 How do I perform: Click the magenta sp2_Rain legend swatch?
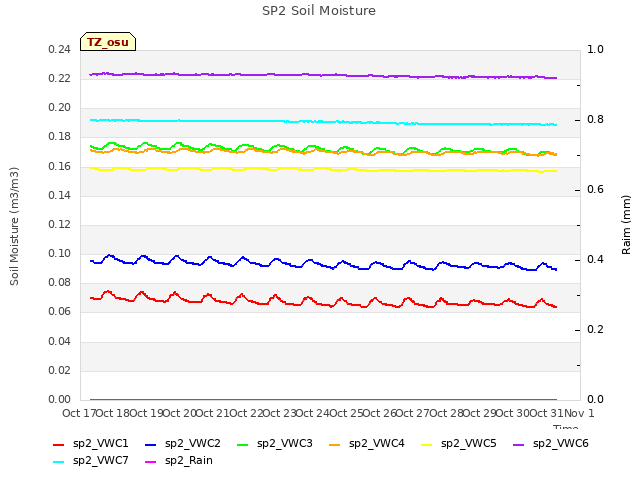(151, 462)
